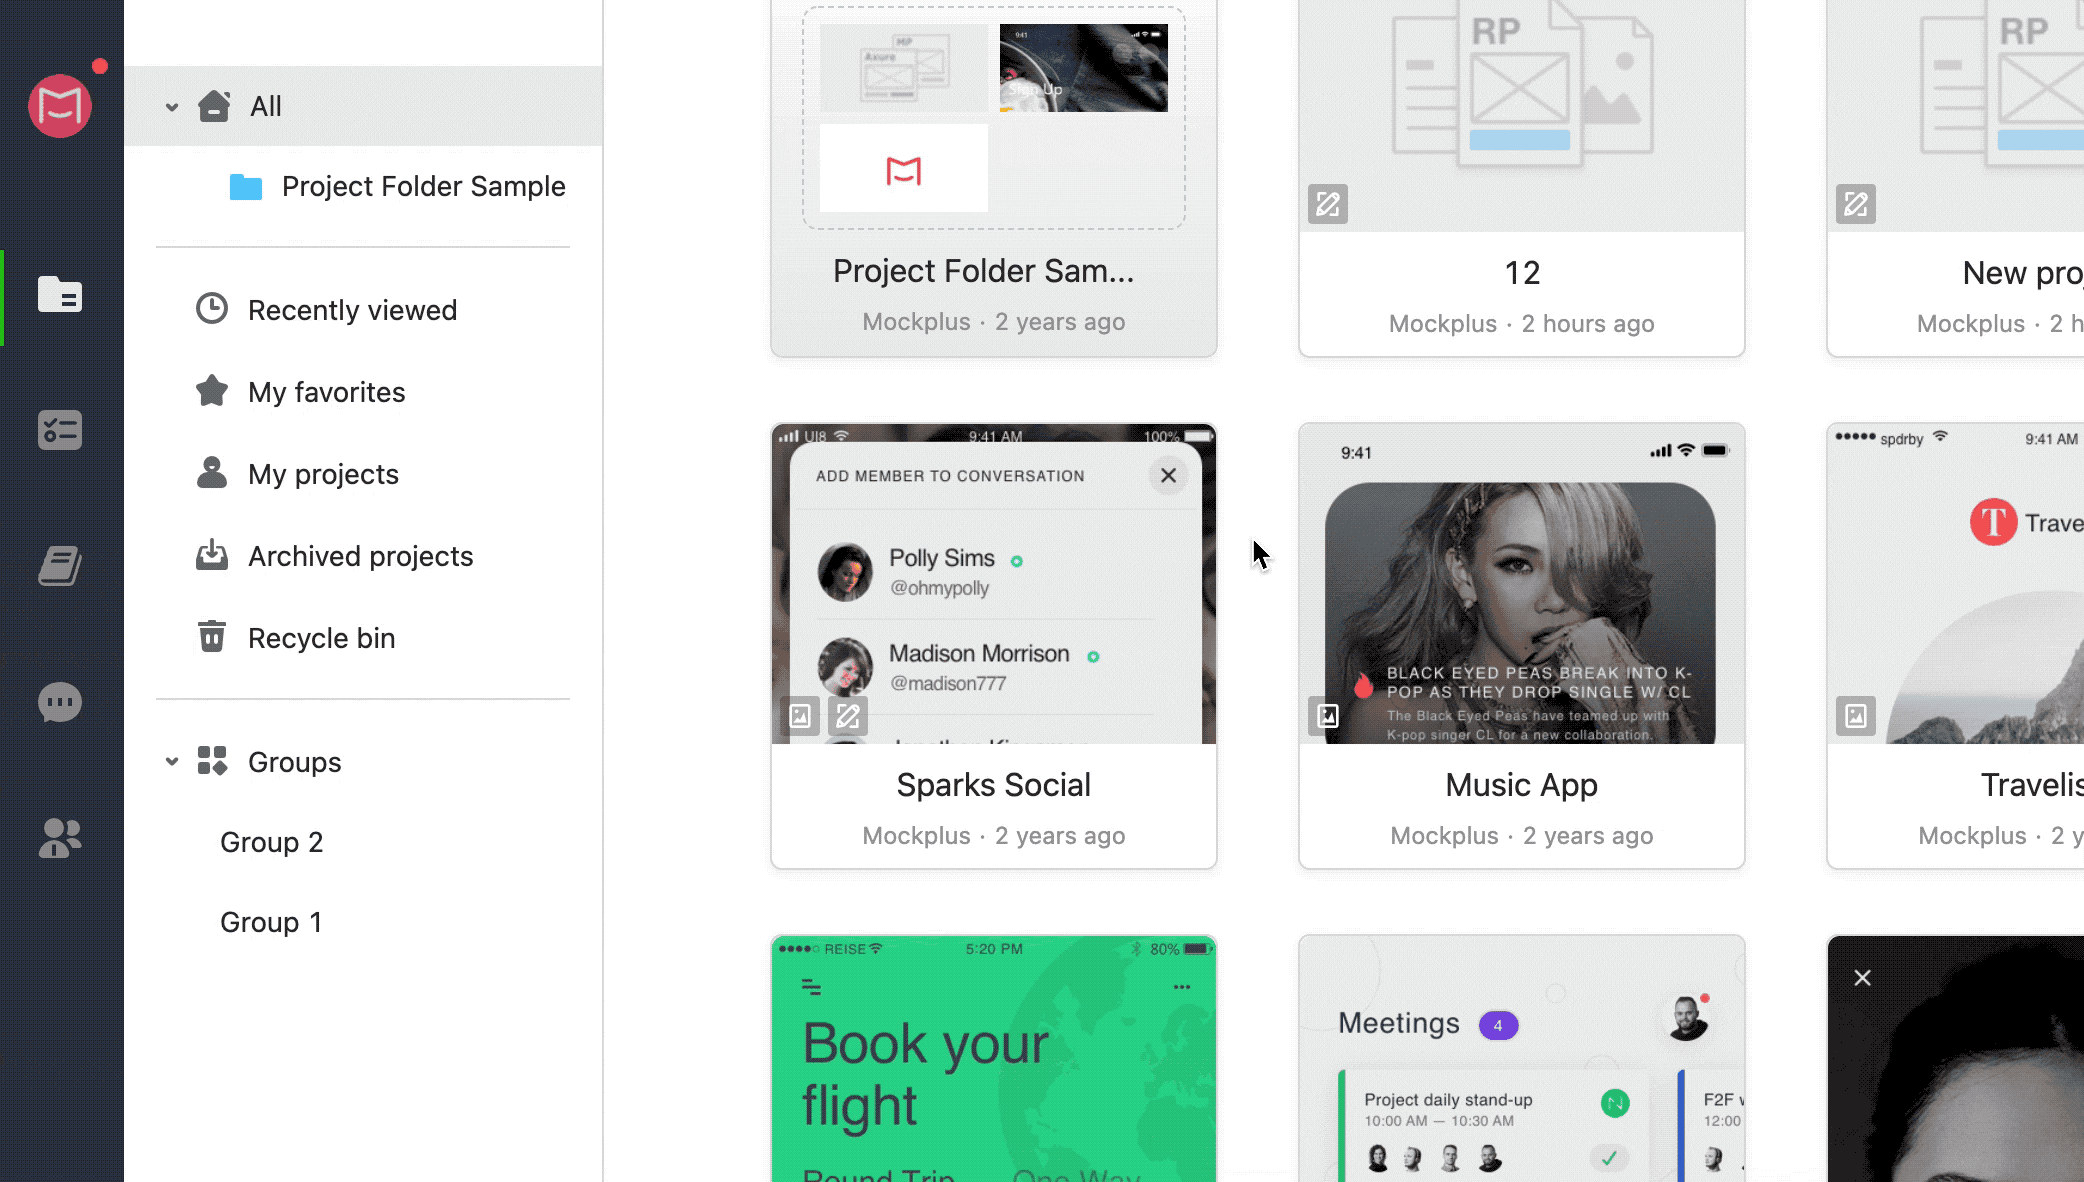Screen dimensions: 2084x1182
Task: Click the X icon on the dark portrait card
Action: [1862, 978]
